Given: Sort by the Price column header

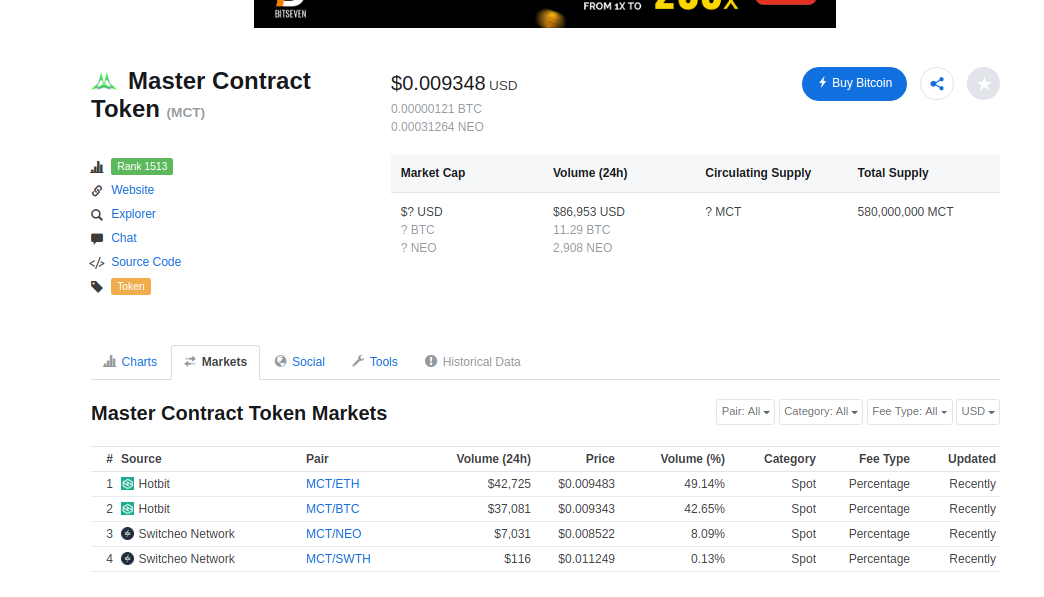Looking at the screenshot, I should tap(600, 459).
